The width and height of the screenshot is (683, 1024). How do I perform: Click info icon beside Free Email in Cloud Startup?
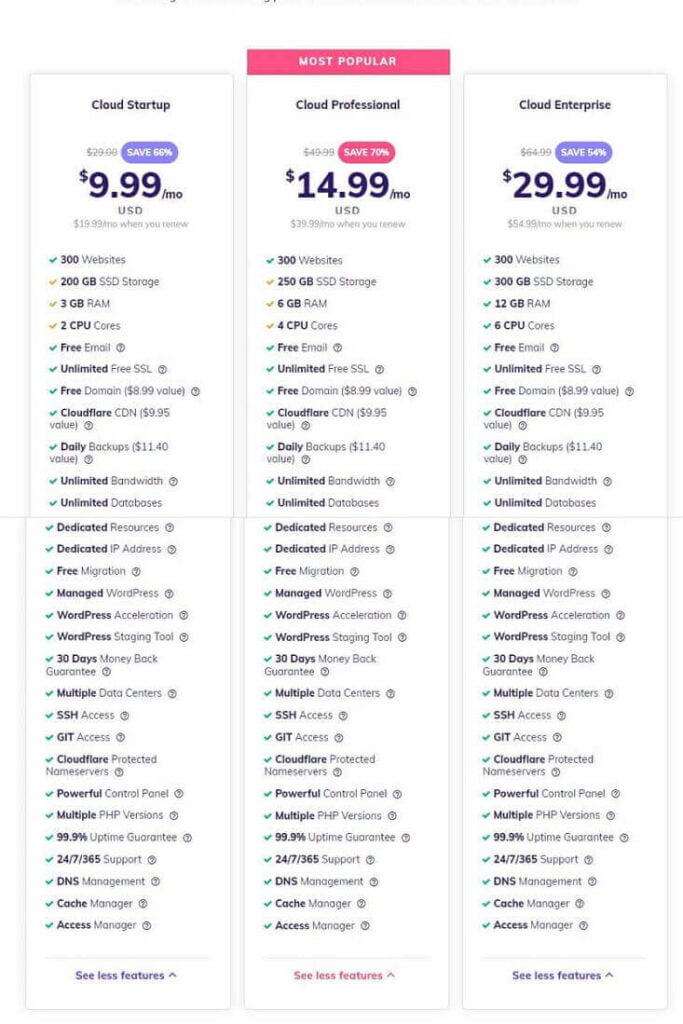click(121, 348)
